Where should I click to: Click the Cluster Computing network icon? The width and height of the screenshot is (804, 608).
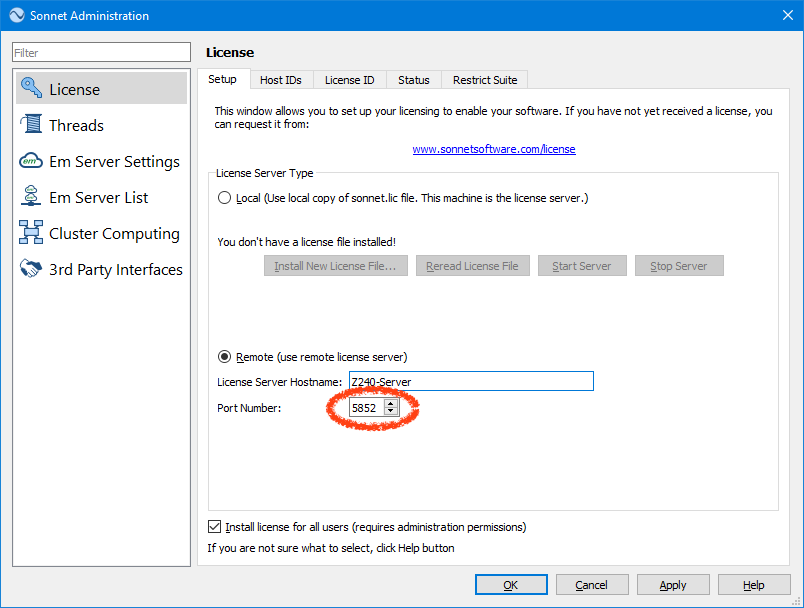31,233
